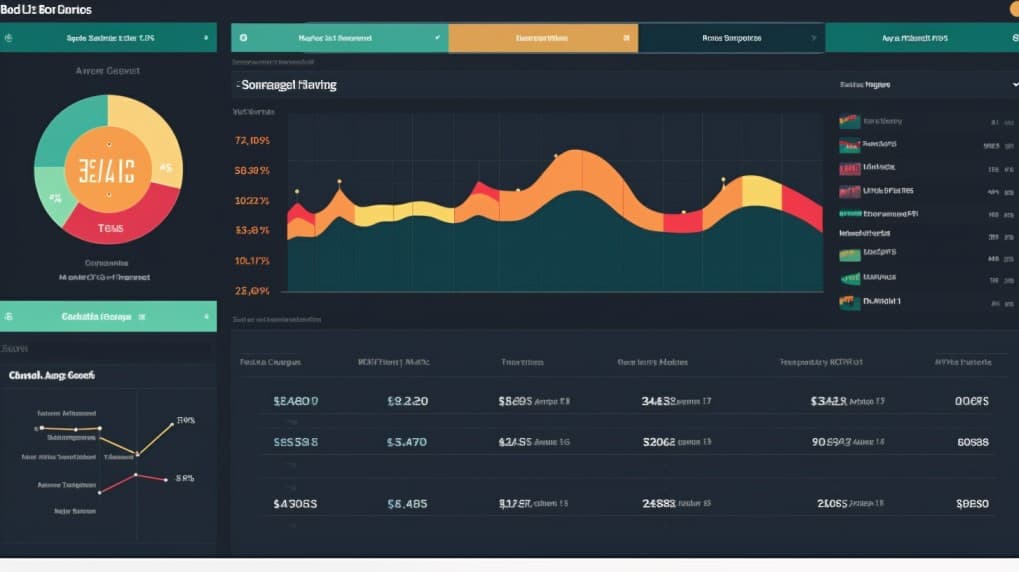This screenshot has width=1019, height=572.
Task: Expand the dropdown chevron at the far right header
Action: point(1014,86)
